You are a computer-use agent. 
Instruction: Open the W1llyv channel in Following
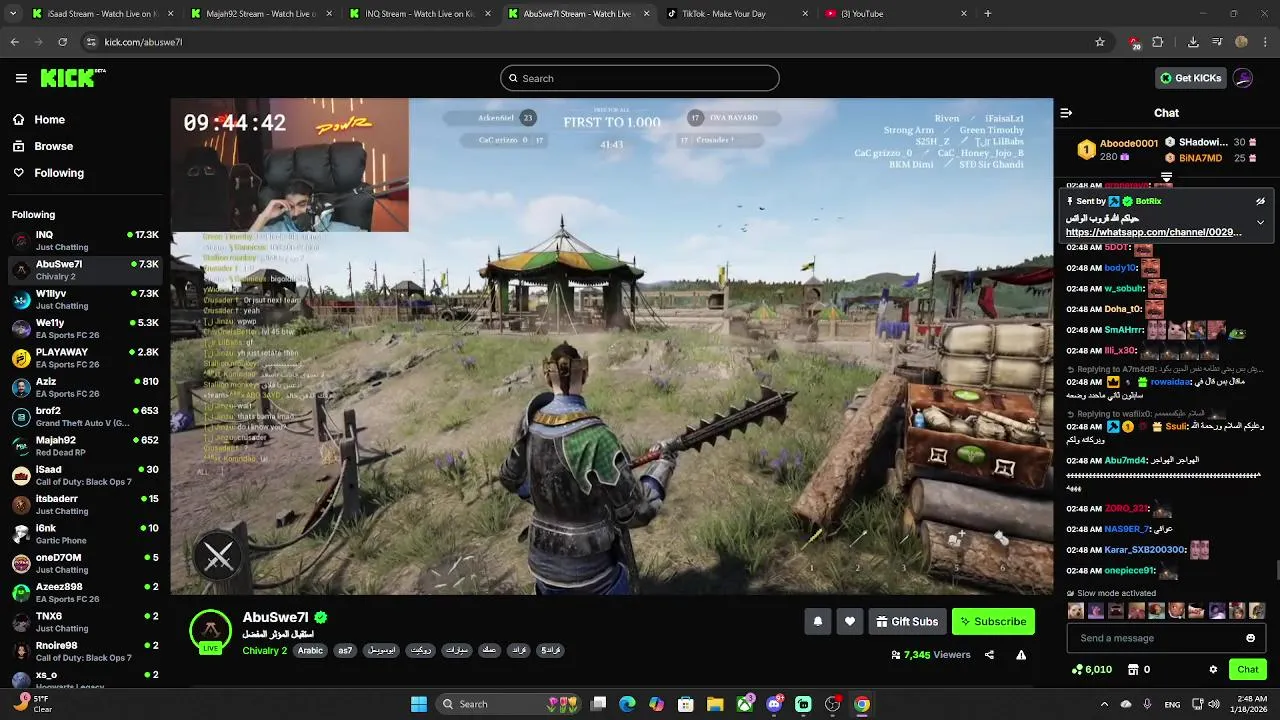pyautogui.click(x=85, y=299)
